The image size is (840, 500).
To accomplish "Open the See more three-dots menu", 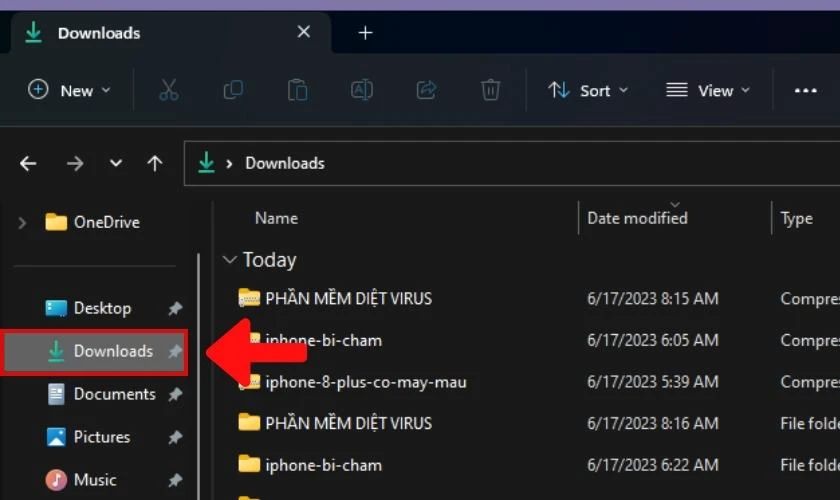I will (805, 91).
